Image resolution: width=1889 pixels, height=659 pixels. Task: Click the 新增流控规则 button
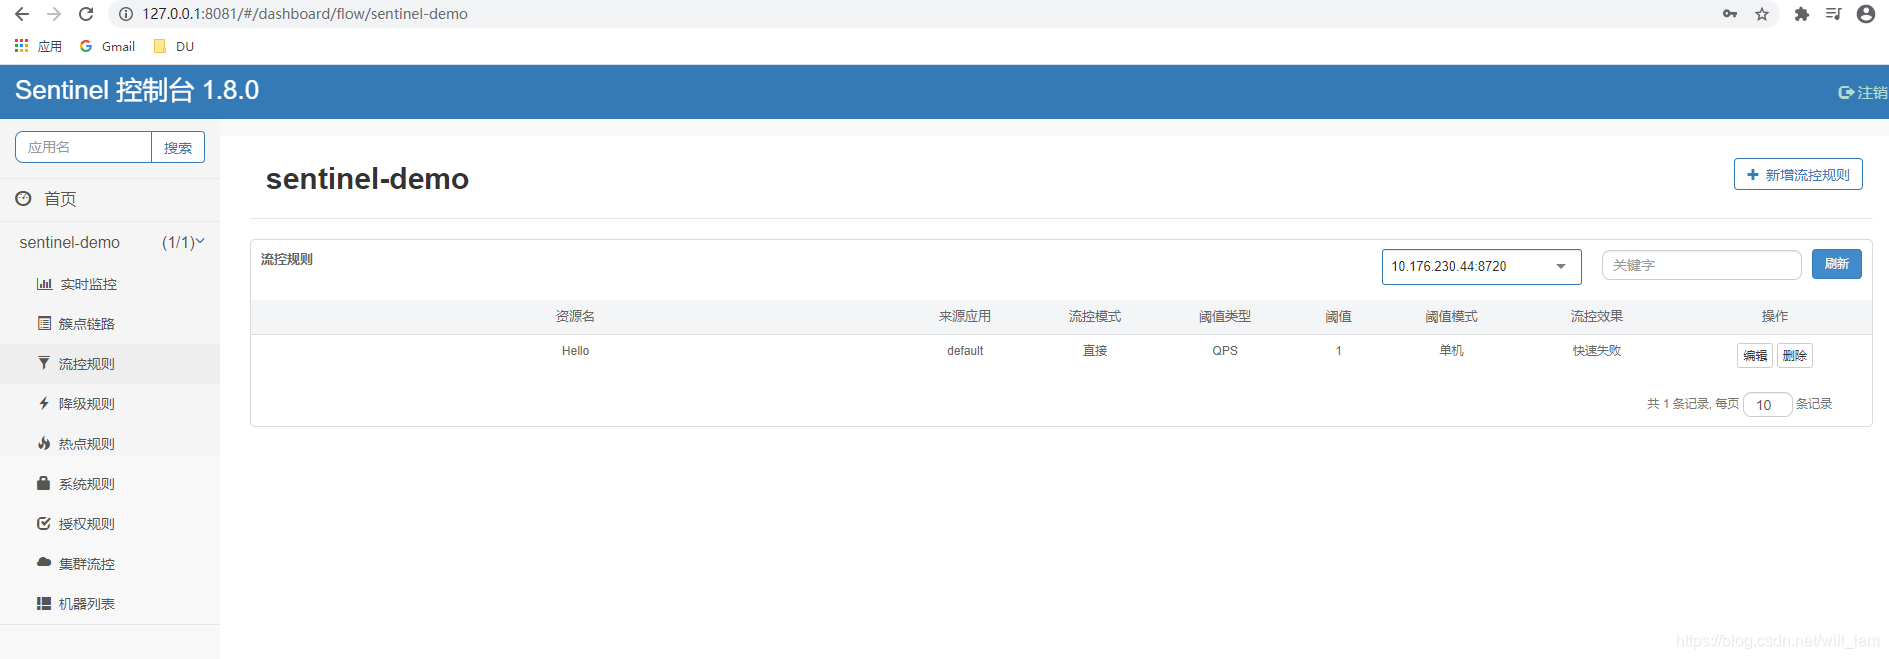coord(1798,174)
